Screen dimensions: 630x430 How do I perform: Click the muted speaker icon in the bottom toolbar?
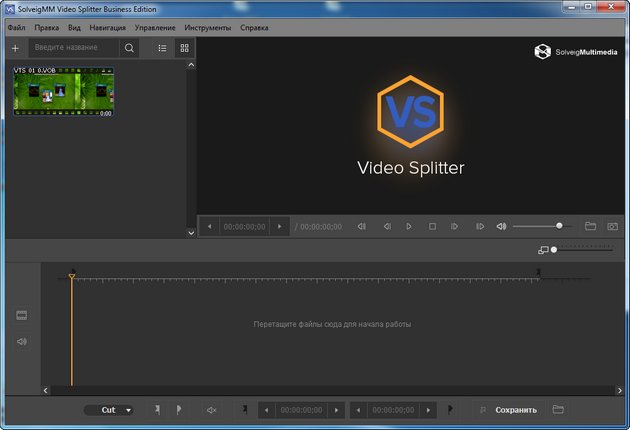point(211,410)
